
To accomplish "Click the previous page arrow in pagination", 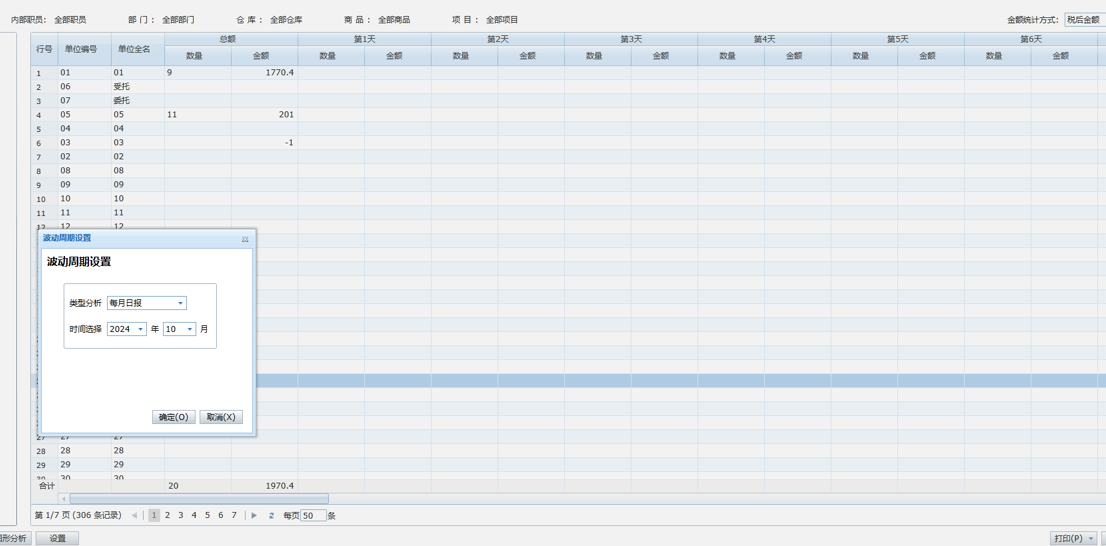I will point(135,516).
